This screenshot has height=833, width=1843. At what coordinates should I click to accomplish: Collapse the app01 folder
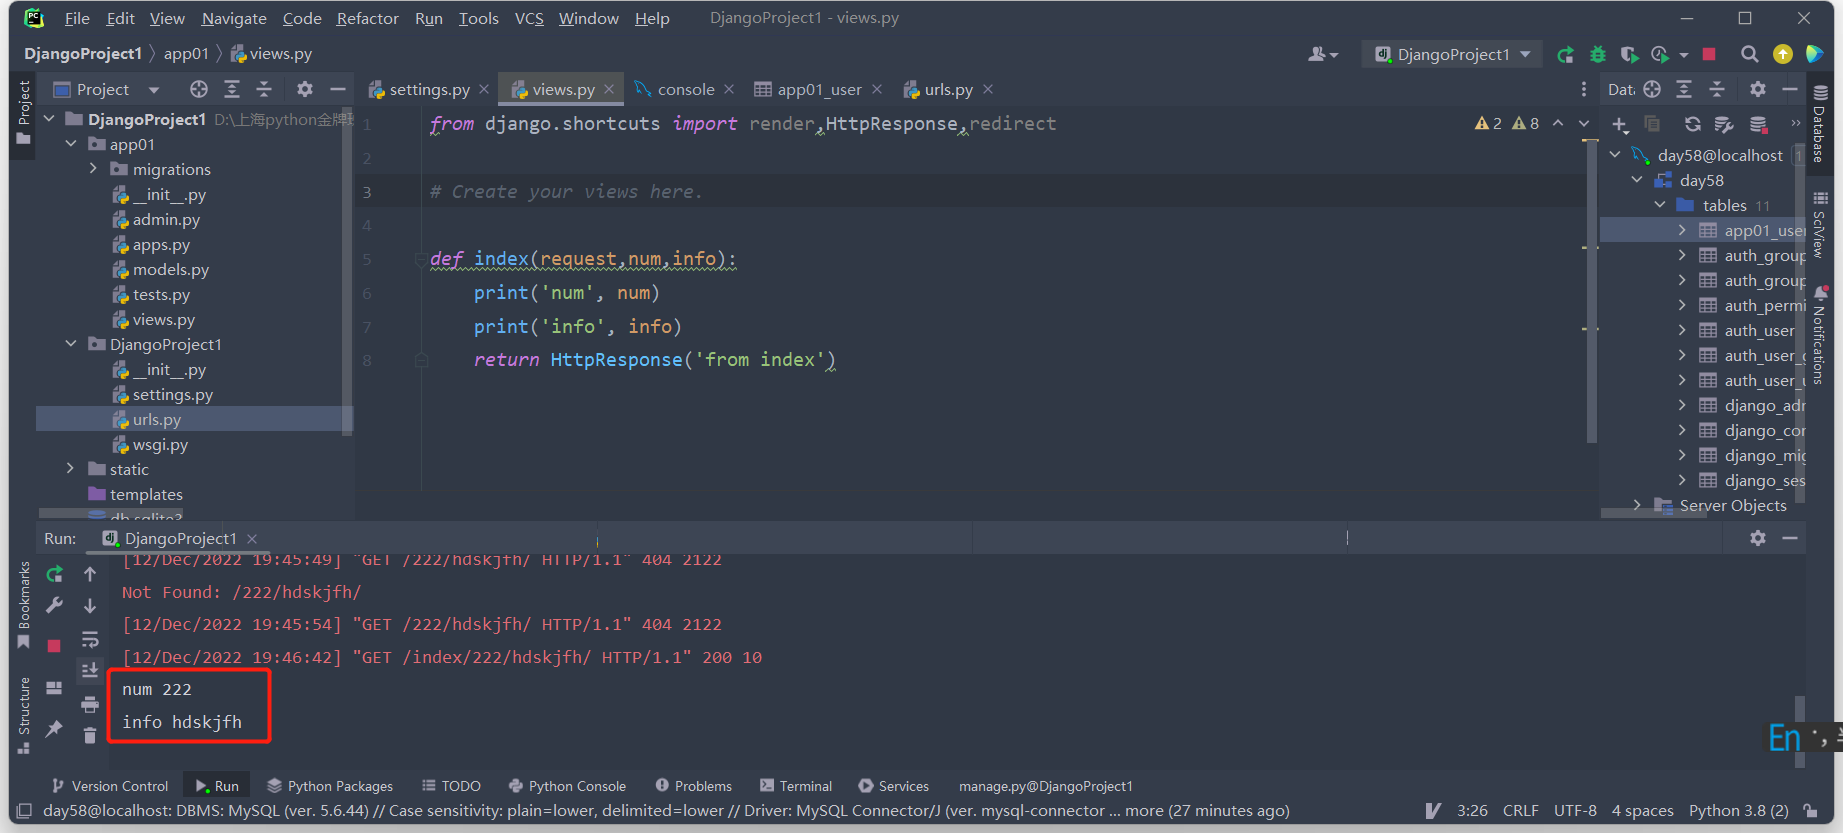[71, 144]
